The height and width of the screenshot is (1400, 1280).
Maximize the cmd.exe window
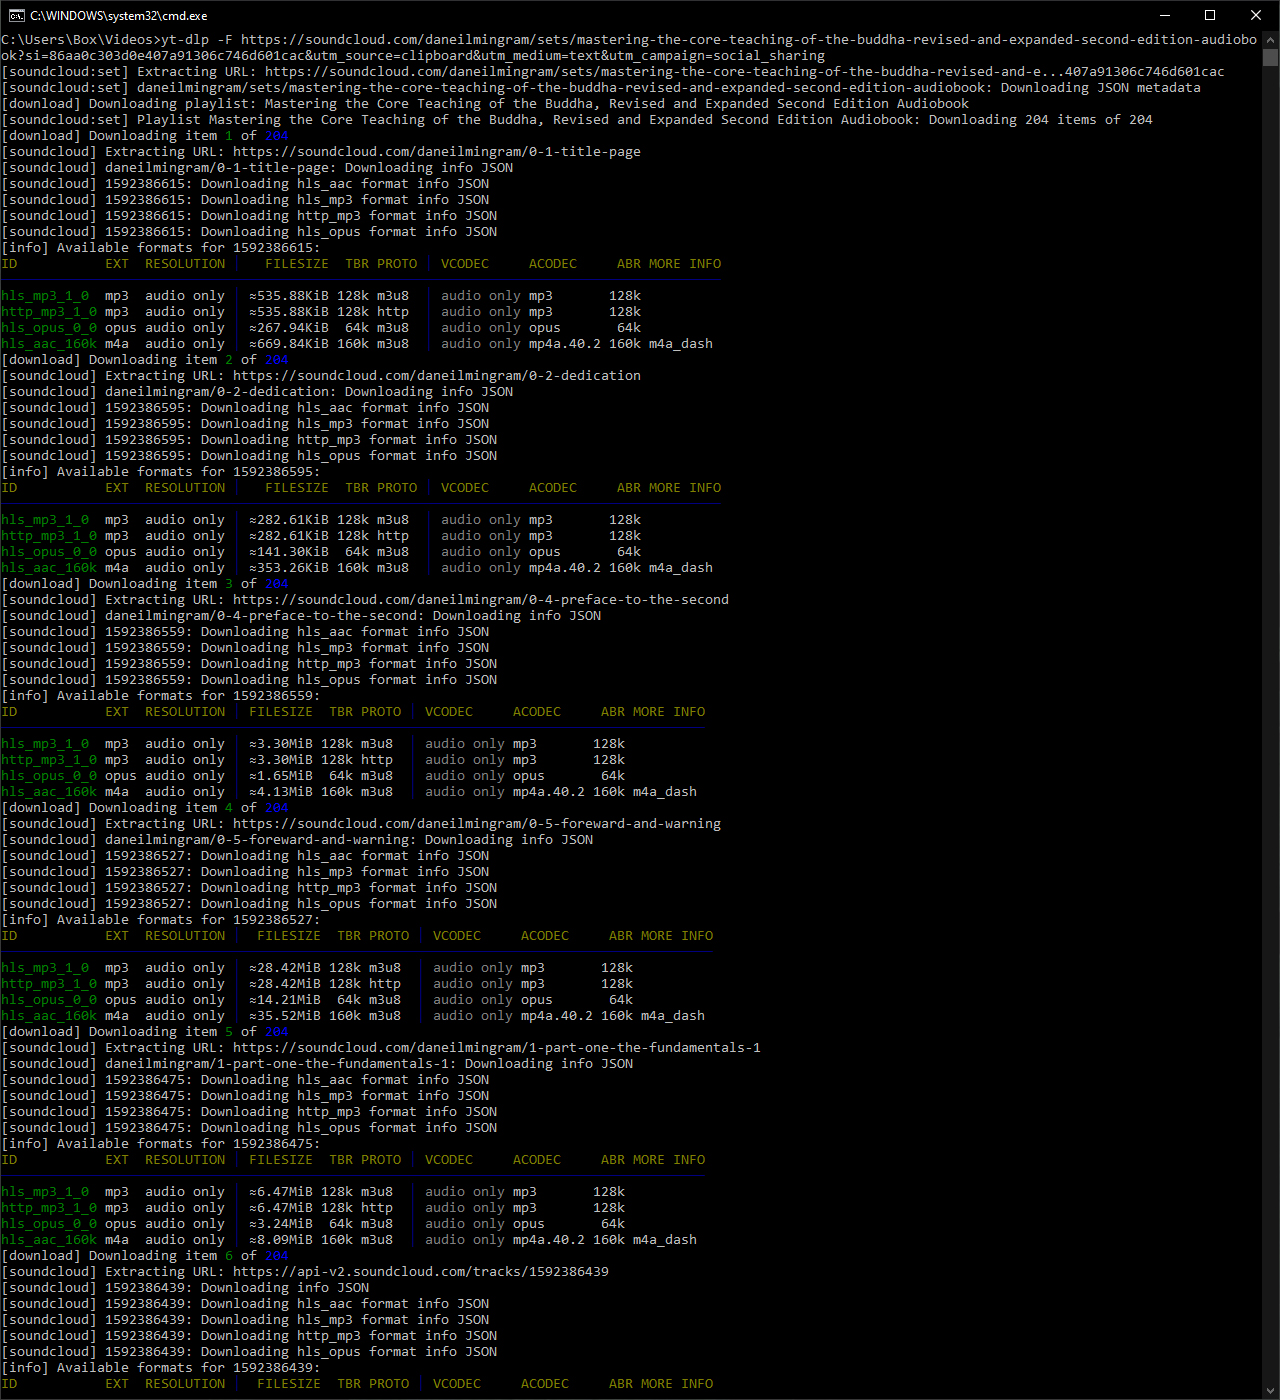tap(1210, 15)
